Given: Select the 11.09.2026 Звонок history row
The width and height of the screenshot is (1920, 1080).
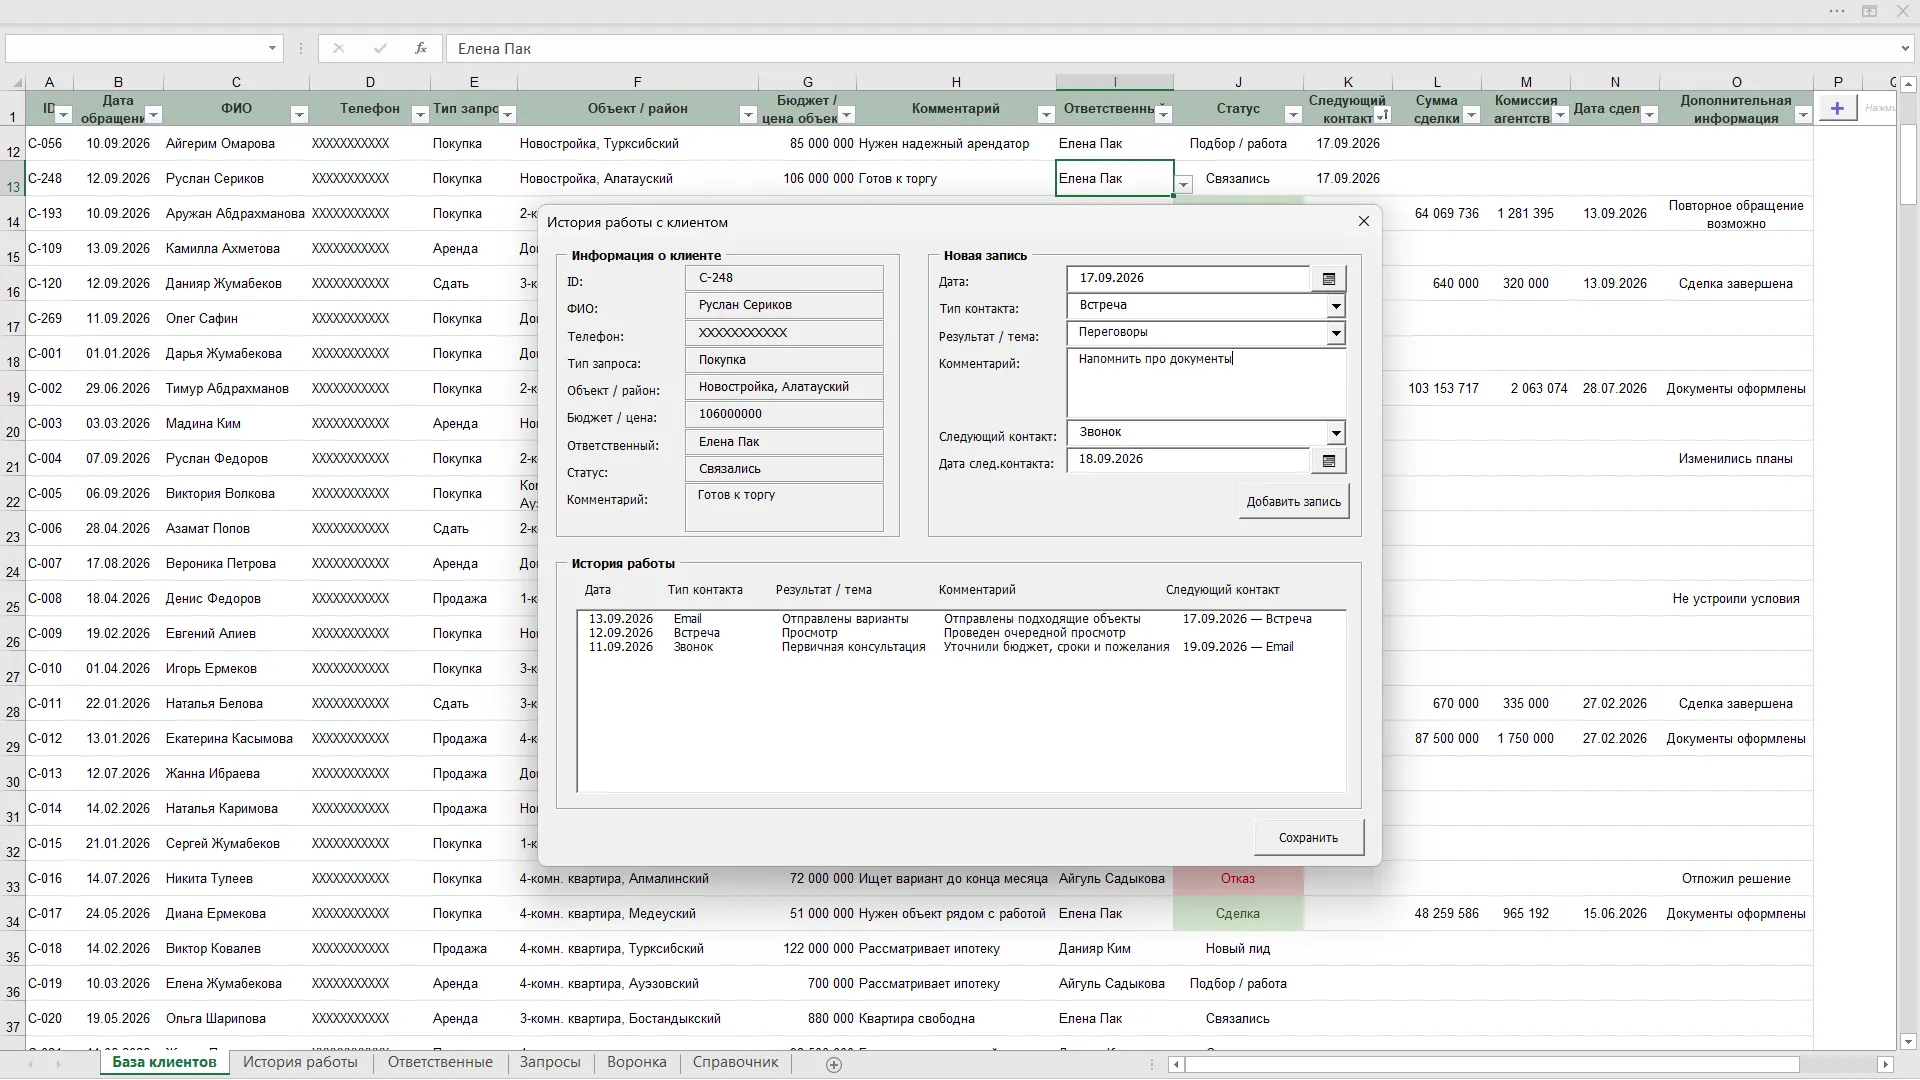Looking at the screenshot, I should [x=960, y=647].
